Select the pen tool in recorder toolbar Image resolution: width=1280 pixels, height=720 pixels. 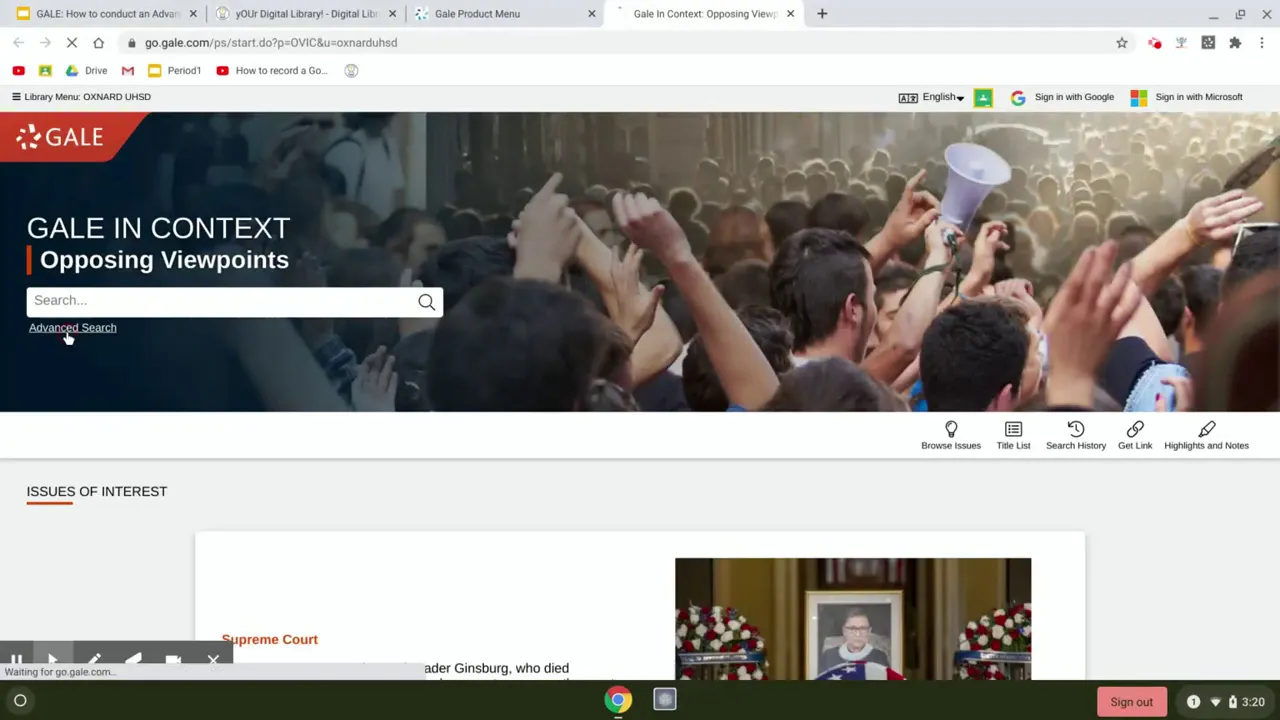coord(93,660)
